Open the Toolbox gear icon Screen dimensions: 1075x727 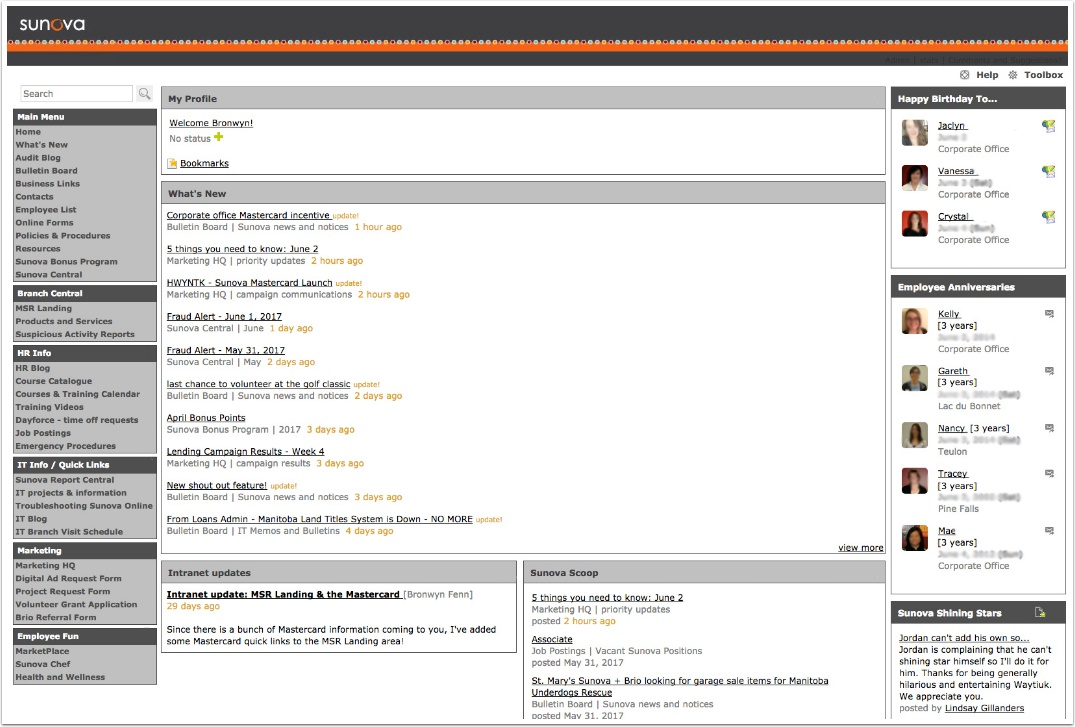[x=1013, y=75]
